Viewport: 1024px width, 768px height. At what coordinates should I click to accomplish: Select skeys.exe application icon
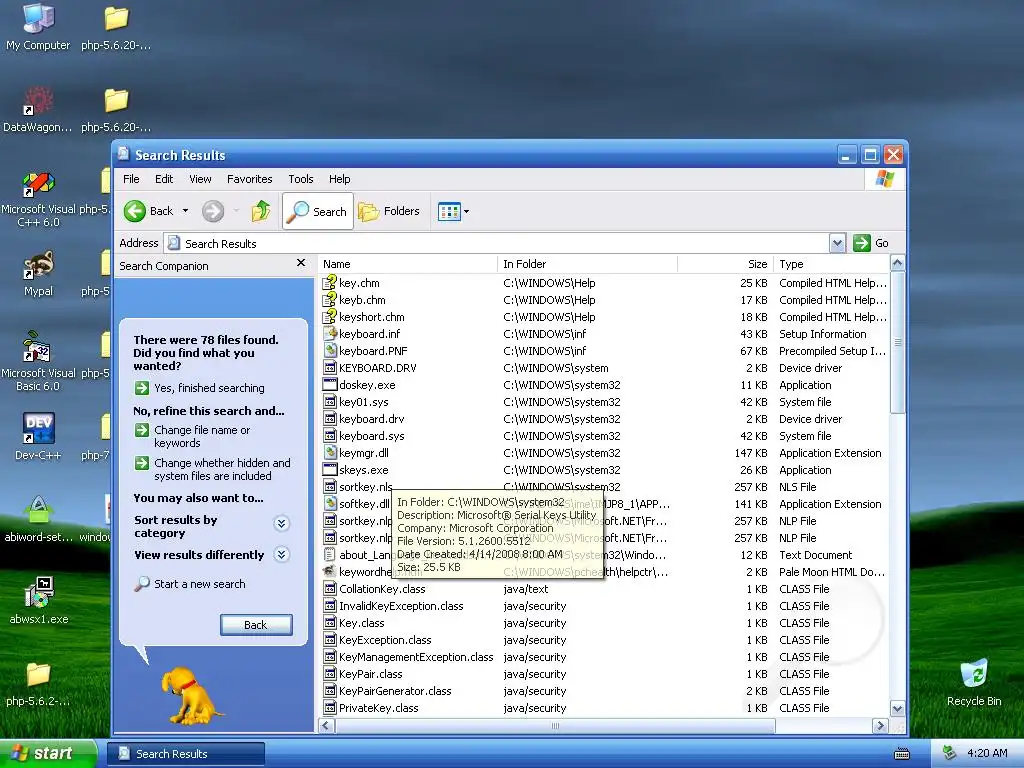[x=330, y=470]
